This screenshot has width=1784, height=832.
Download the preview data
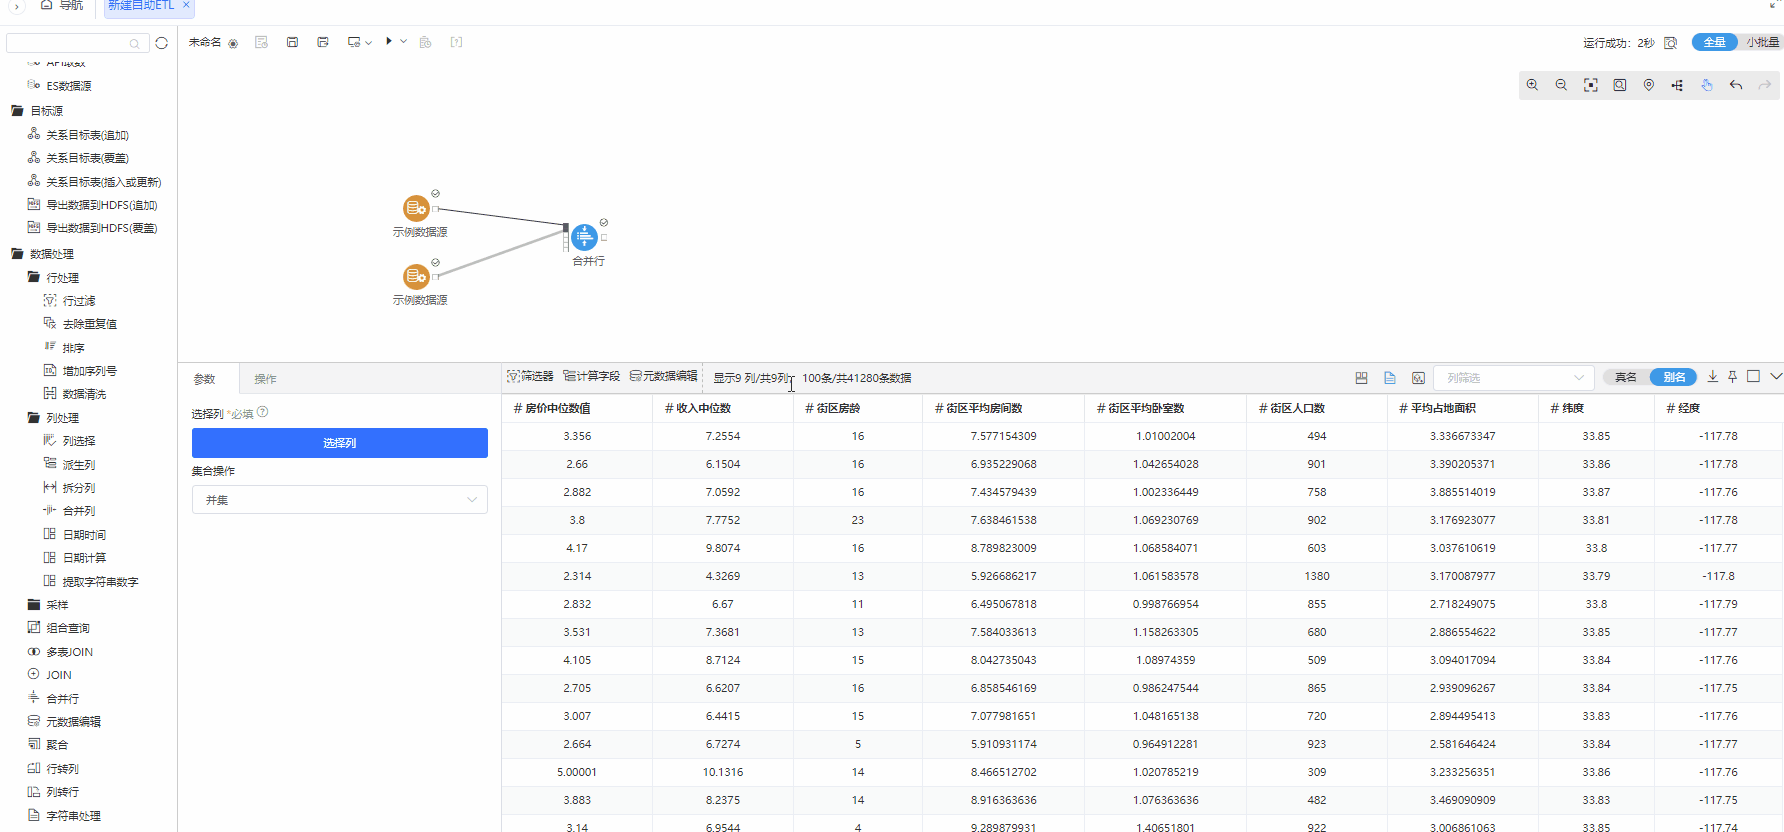[1713, 377]
